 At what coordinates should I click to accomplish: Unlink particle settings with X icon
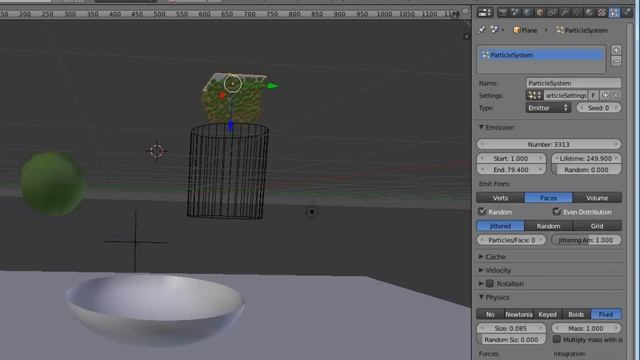[616, 96]
